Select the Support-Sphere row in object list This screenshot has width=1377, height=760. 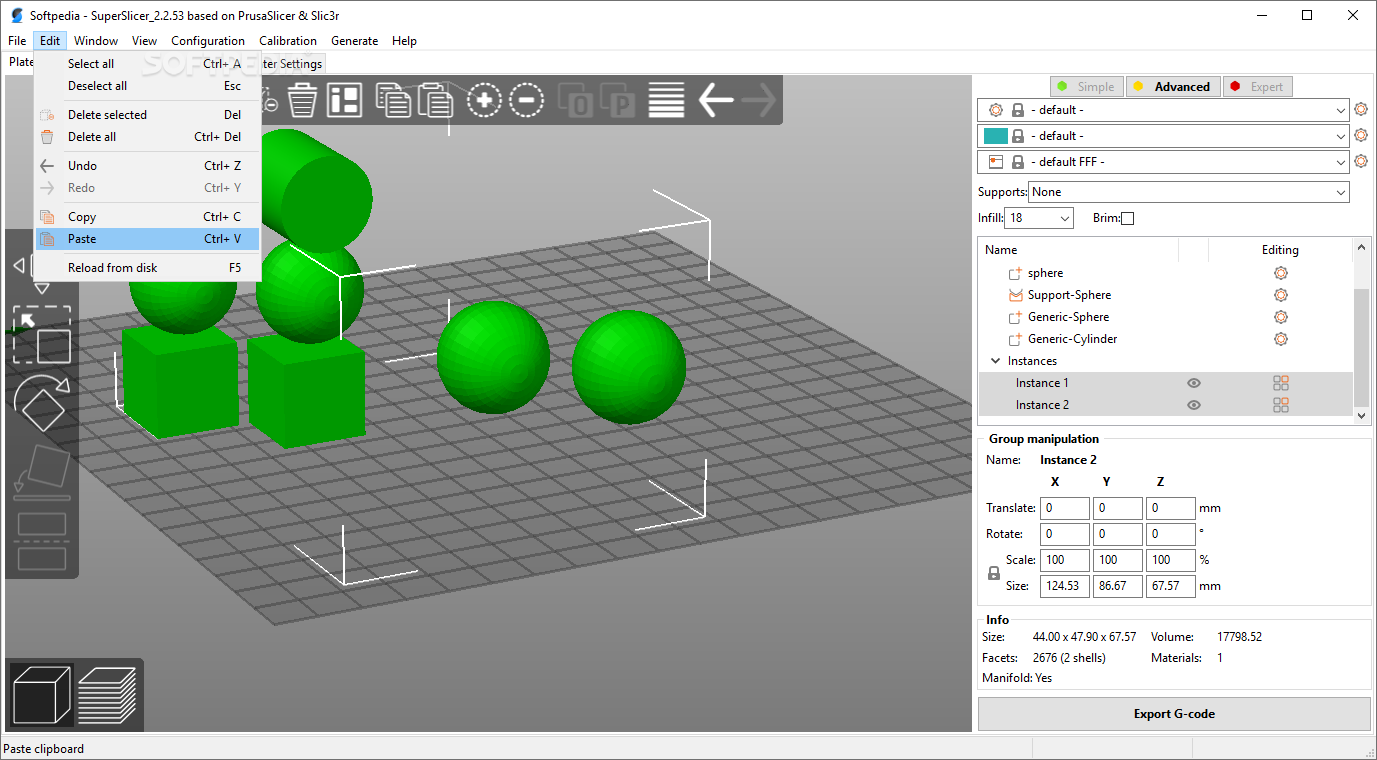click(1165, 295)
